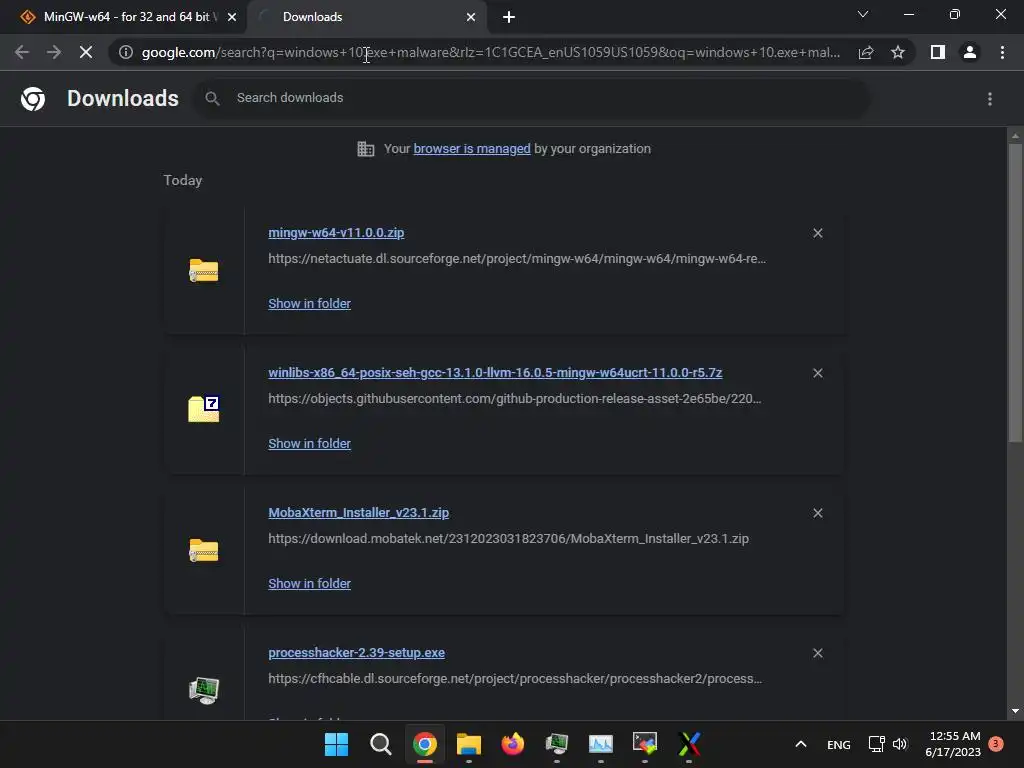Focus the Search downloads field
1024x768 pixels.
coord(532,98)
